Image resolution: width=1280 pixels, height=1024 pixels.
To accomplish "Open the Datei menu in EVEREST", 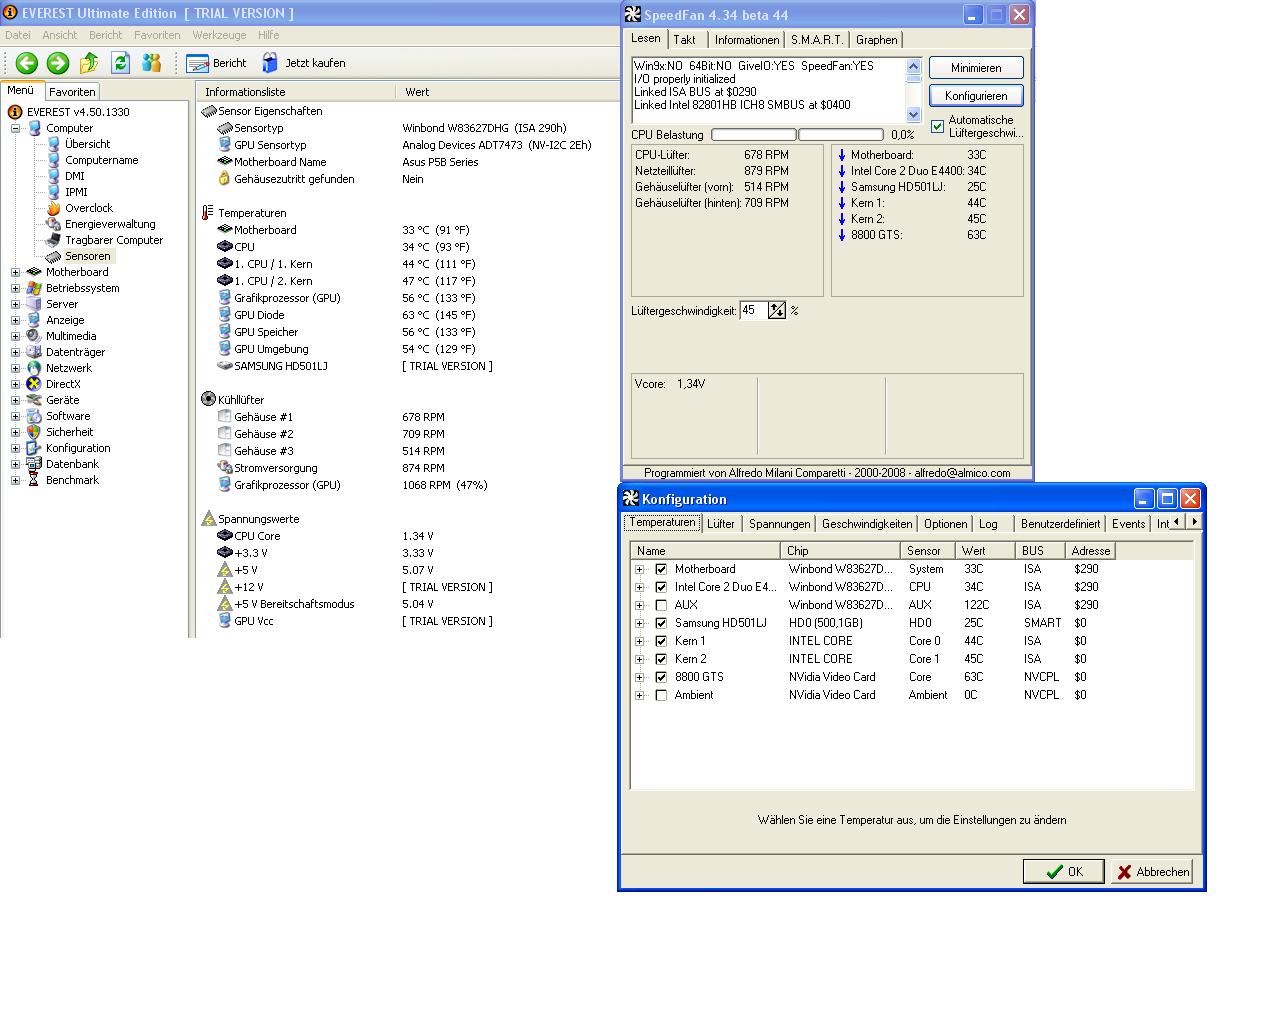I will coord(18,35).
